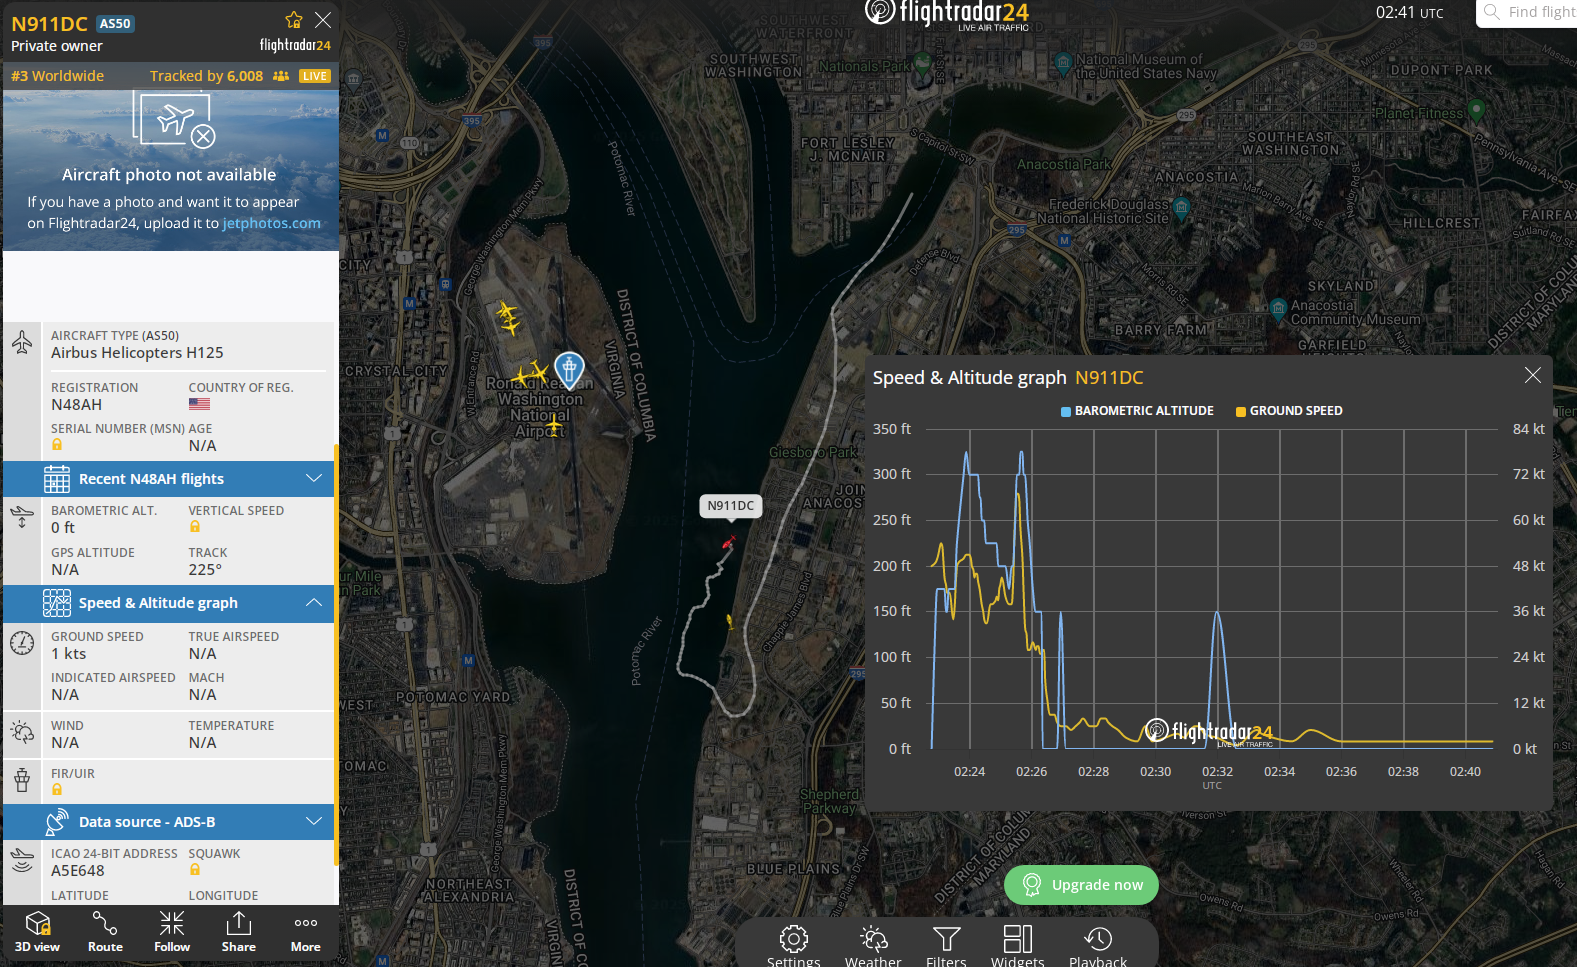Image resolution: width=1577 pixels, height=967 pixels.
Task: Open the 3D view
Action: coord(37,932)
